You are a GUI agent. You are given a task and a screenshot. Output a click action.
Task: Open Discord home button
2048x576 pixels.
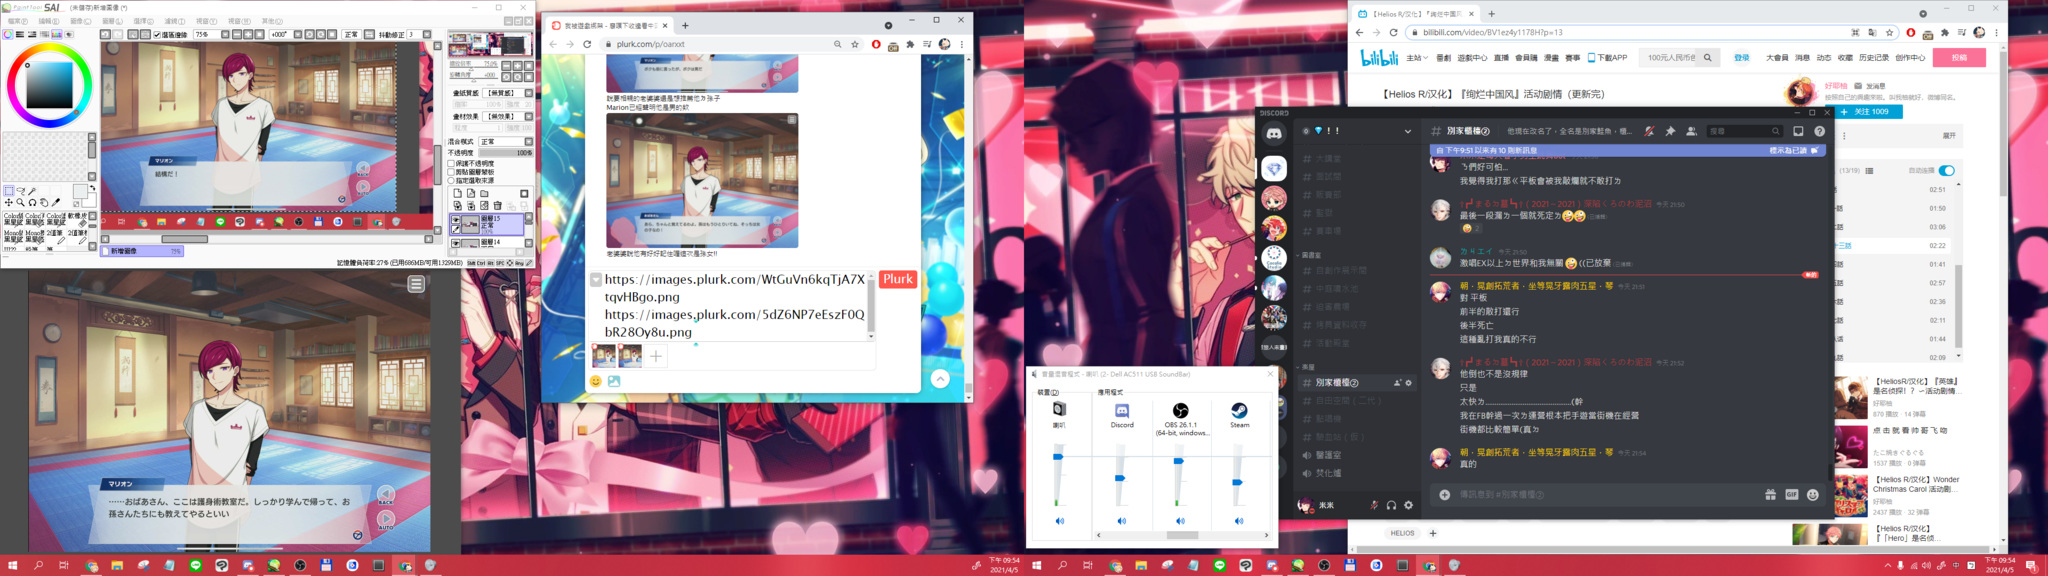click(x=1274, y=133)
